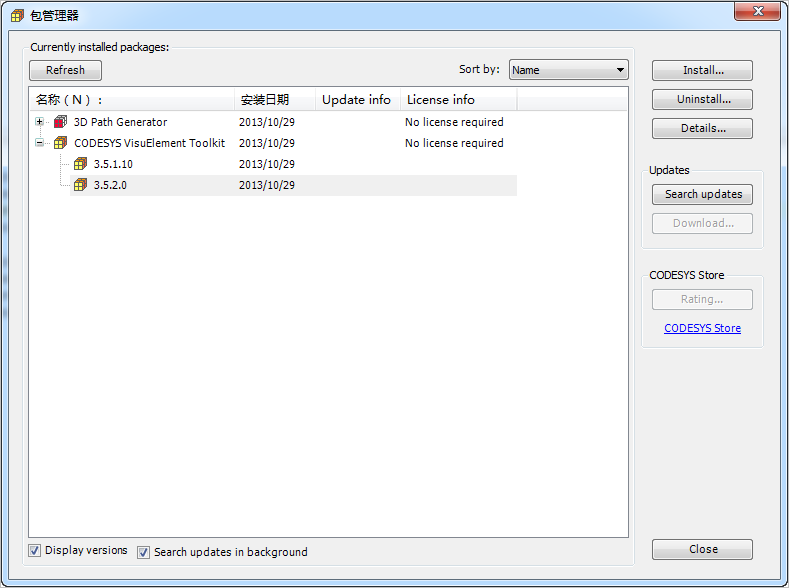Click the Install... button
The image size is (789, 588).
702,70
